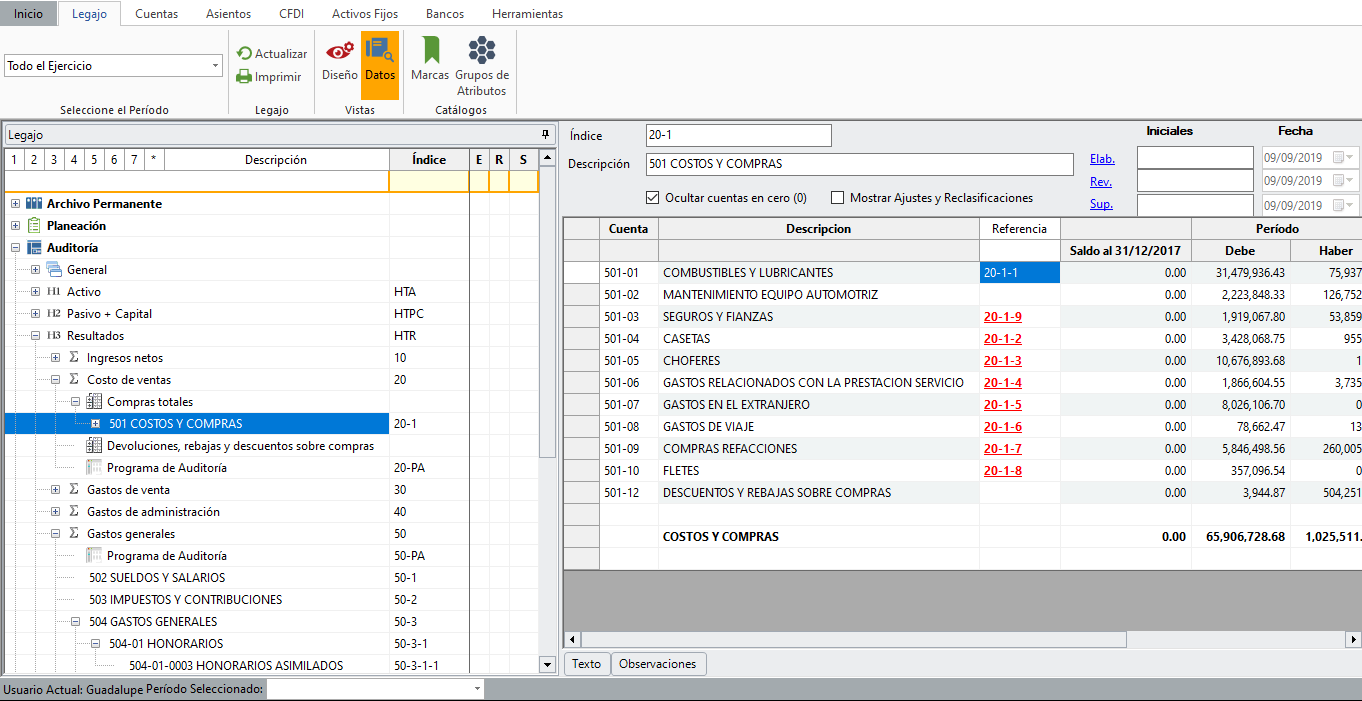Open the 20-1-9 reference link
The image size is (1362, 701).
click(x=1002, y=317)
